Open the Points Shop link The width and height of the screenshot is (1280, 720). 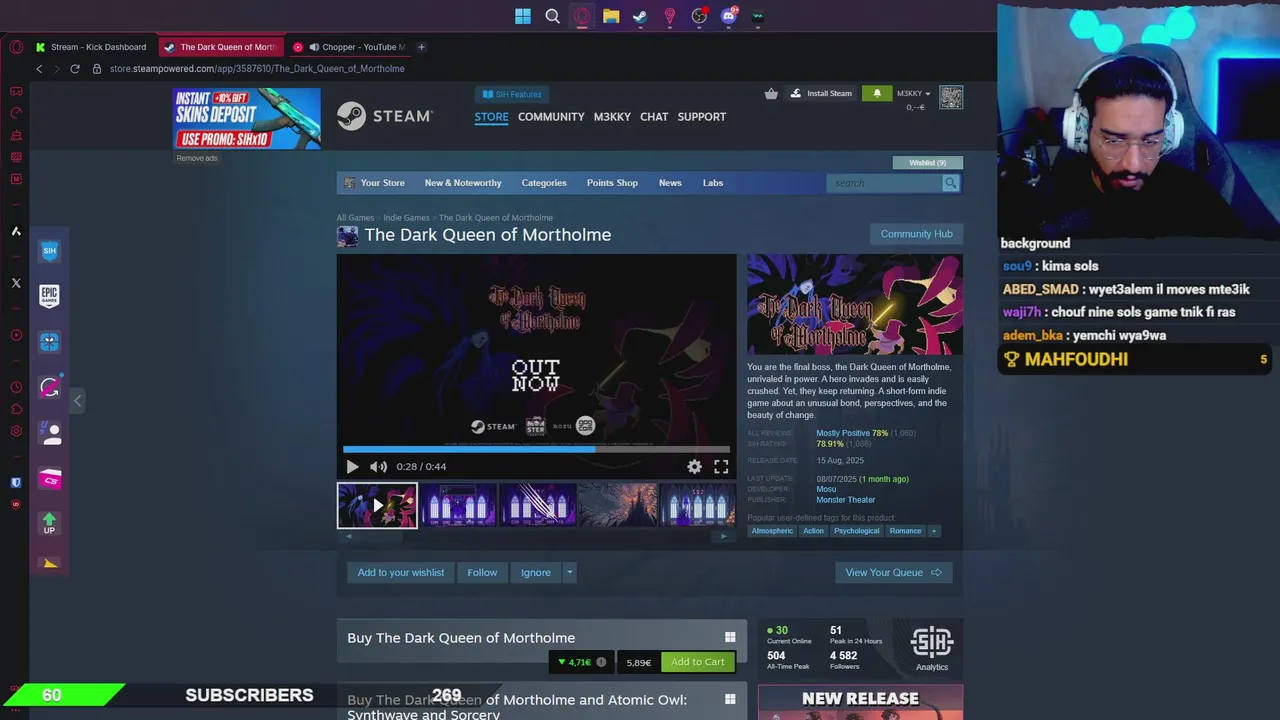tap(612, 183)
